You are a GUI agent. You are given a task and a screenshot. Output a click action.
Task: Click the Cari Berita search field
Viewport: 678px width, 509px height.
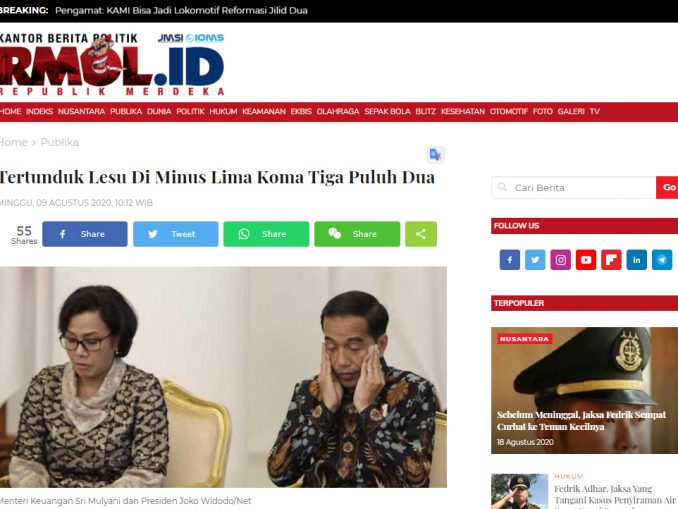(x=574, y=188)
